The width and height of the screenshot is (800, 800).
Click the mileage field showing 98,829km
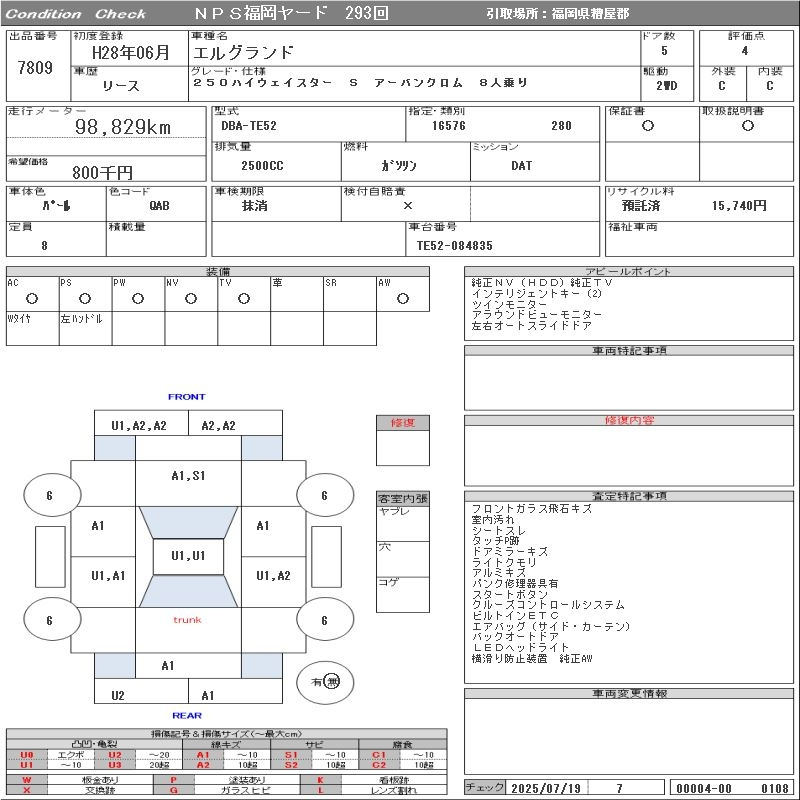click(123, 128)
